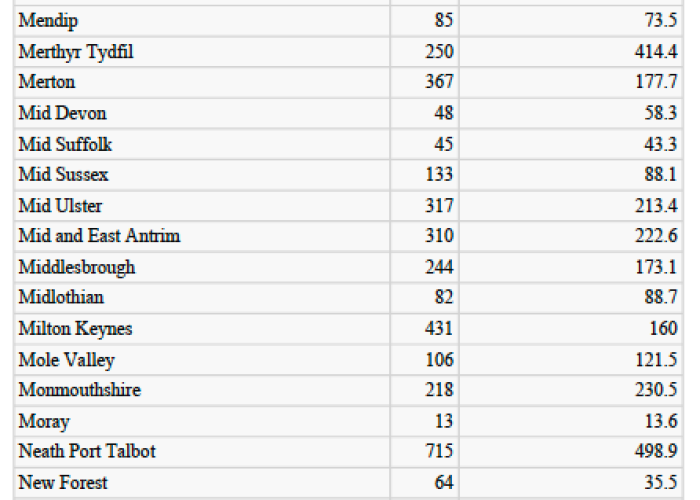Click the Mole Valley cell
Image resolution: width=700 pixels, height=500 pixels.
pos(202,360)
